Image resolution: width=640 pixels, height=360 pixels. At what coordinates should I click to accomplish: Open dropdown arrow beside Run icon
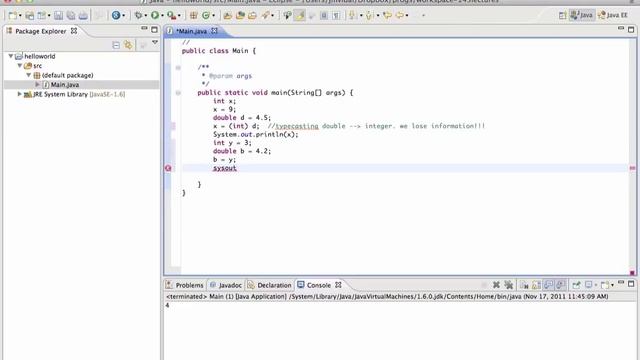(162, 16)
